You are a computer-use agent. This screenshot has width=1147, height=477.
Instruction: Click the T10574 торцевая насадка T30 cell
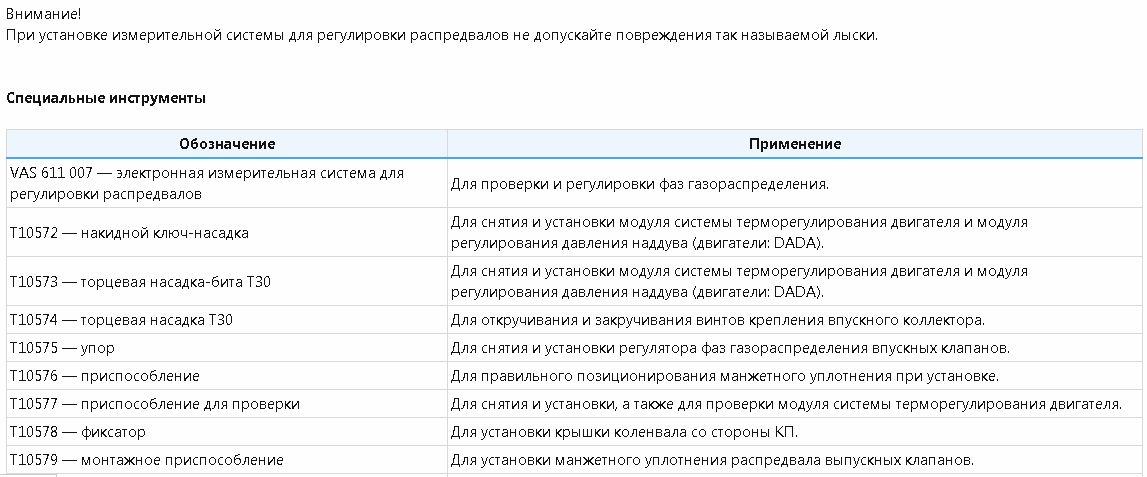click(121, 320)
